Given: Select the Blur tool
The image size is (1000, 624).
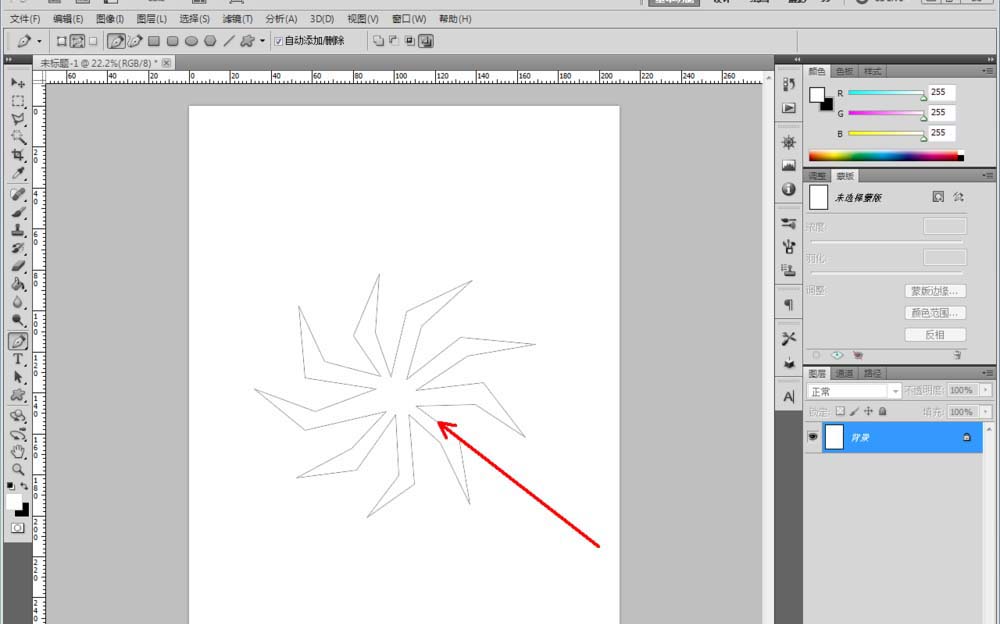Looking at the screenshot, I should click(x=18, y=302).
